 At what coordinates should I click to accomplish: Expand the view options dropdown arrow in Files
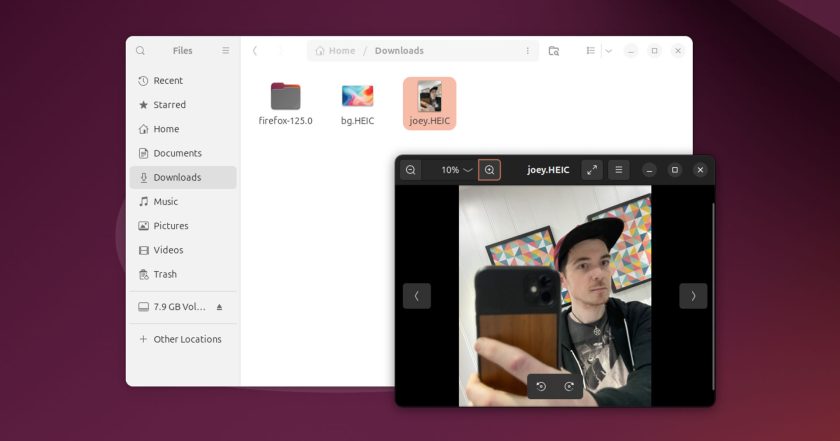pos(609,51)
